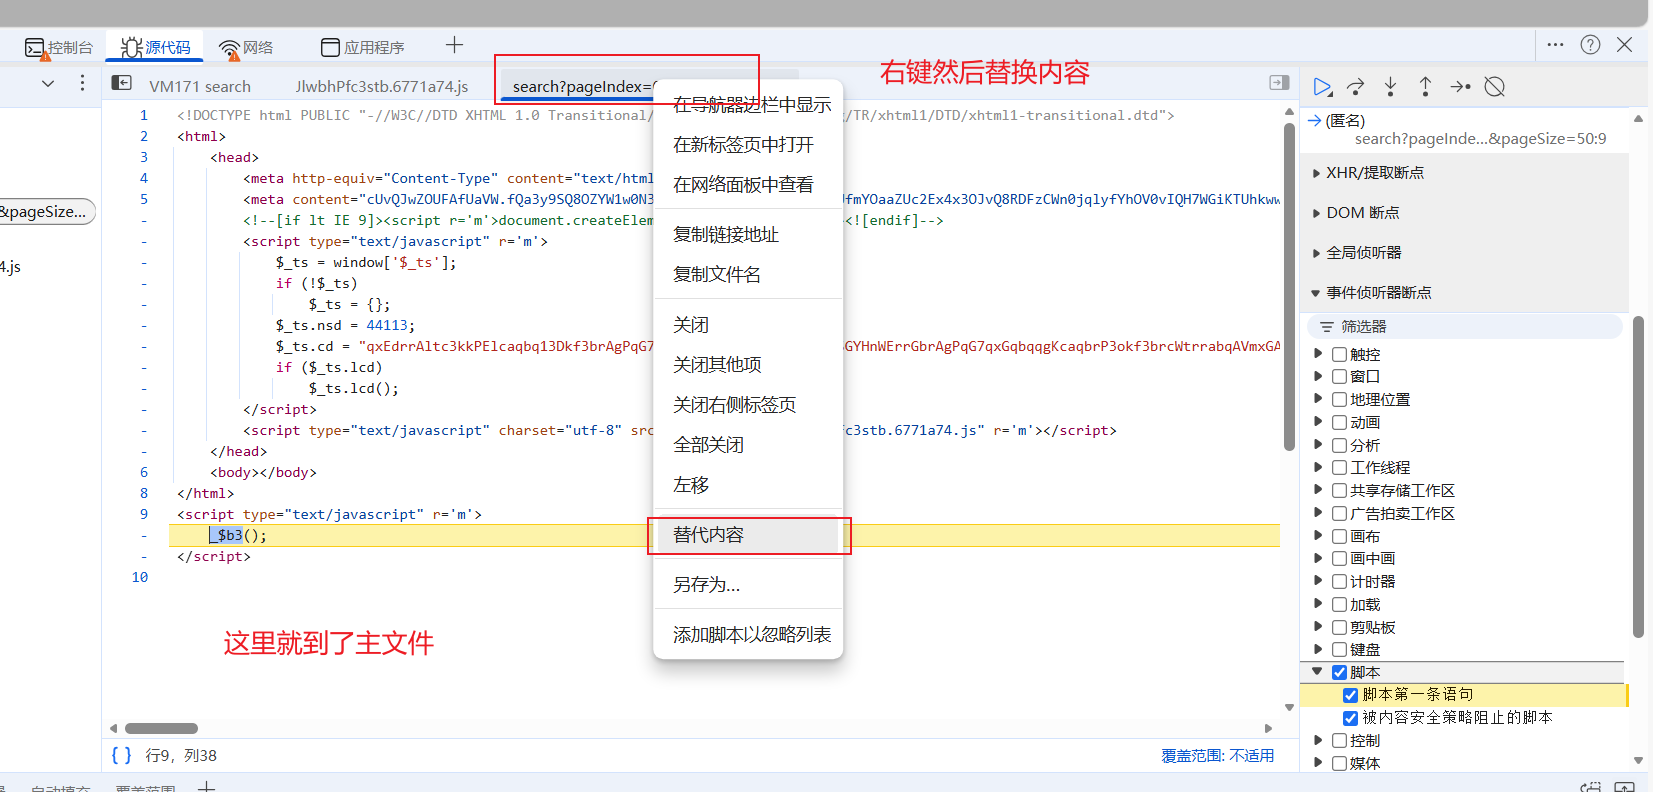The image size is (1653, 792).
Task: Switch to the 源代码 sources tab
Action: 155,47
